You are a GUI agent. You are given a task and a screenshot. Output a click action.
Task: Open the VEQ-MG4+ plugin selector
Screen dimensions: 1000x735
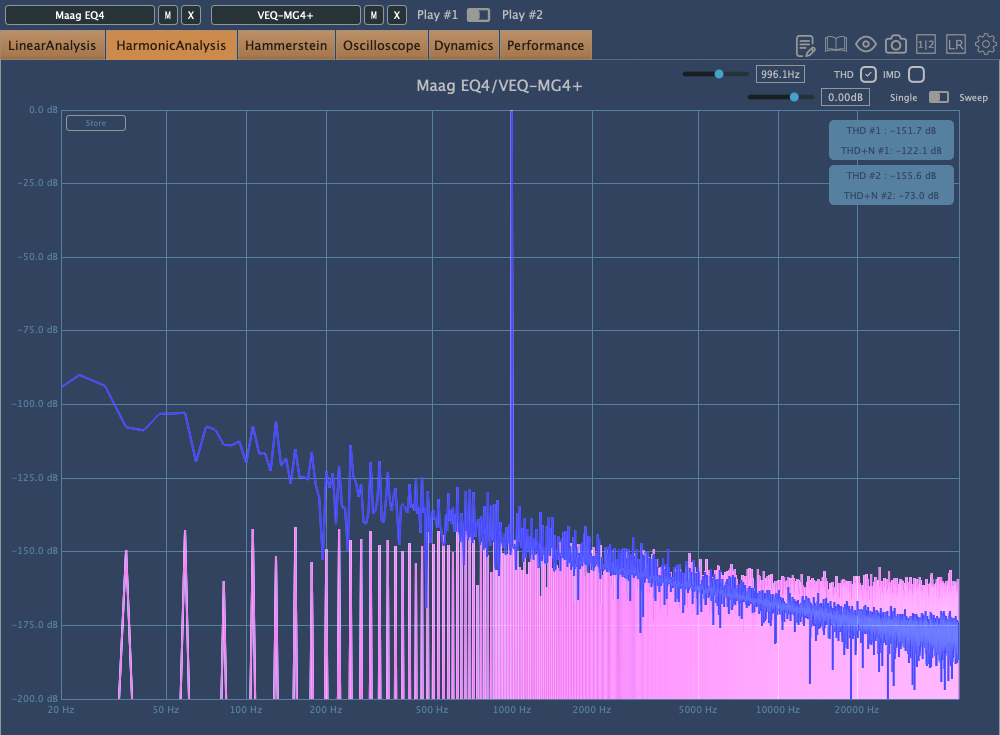(285, 15)
